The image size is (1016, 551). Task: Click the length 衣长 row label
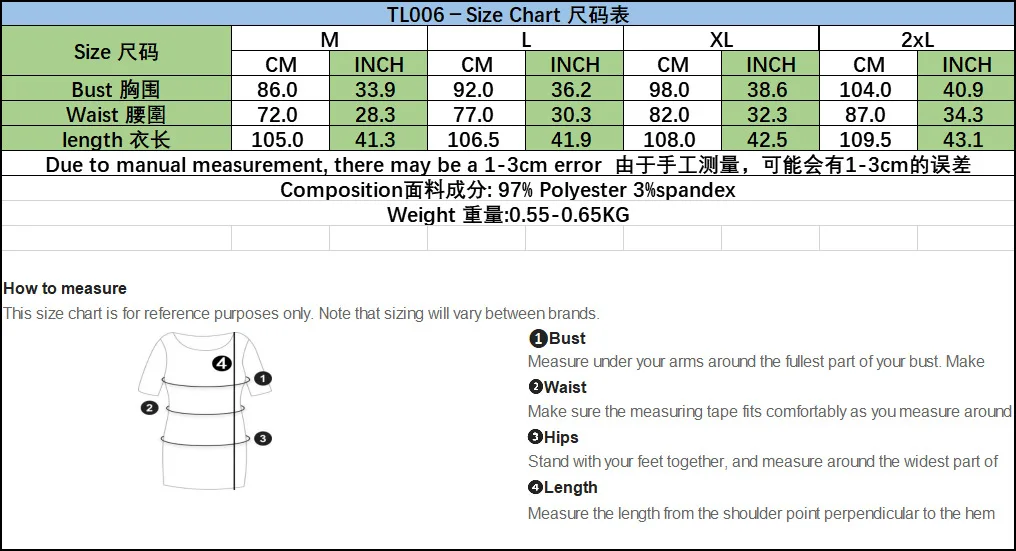[116, 139]
